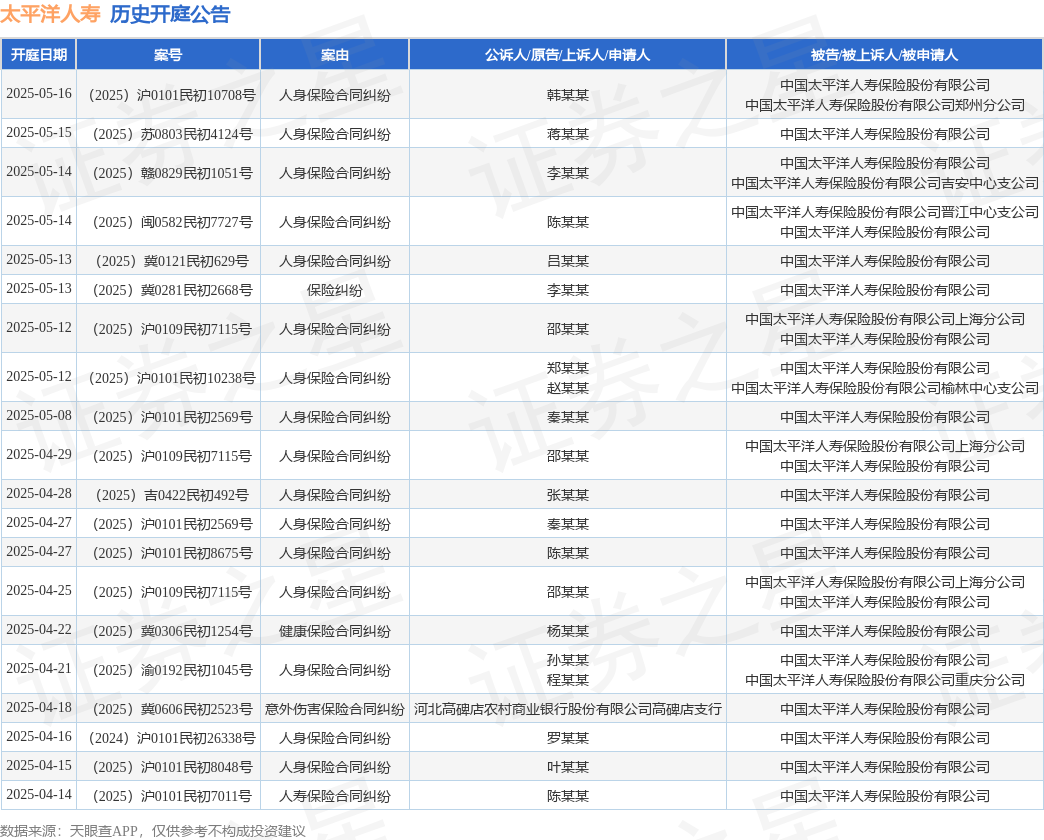Click defendant entry containing 郑州分公司
1044x840 pixels.
coord(885,105)
